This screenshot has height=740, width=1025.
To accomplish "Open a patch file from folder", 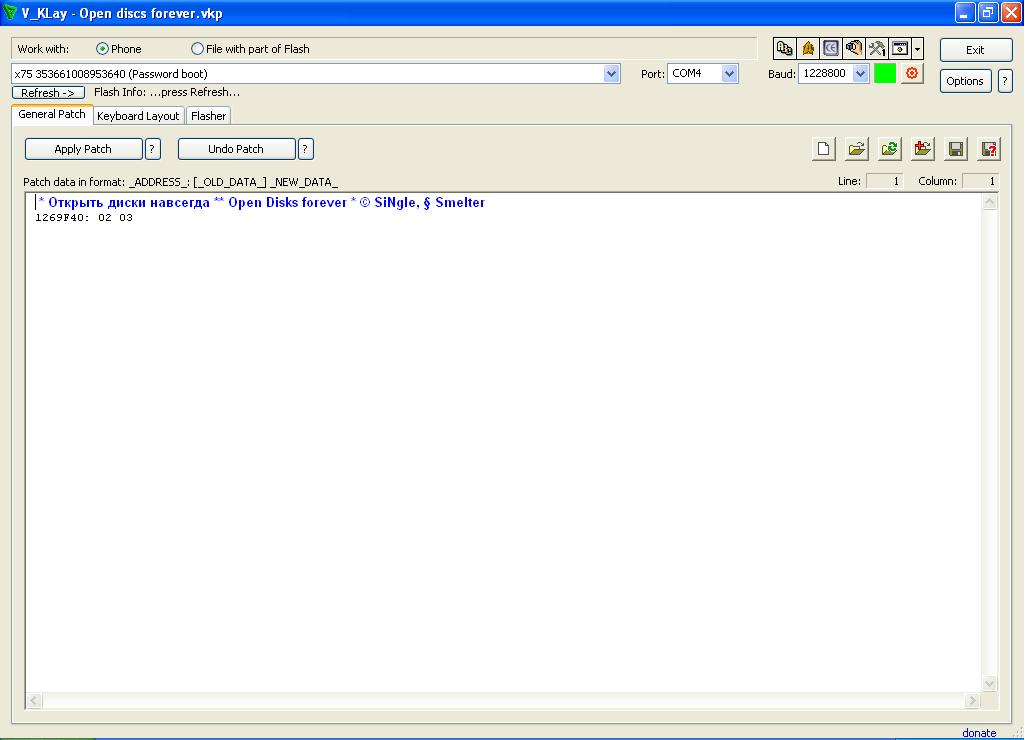I will [856, 149].
